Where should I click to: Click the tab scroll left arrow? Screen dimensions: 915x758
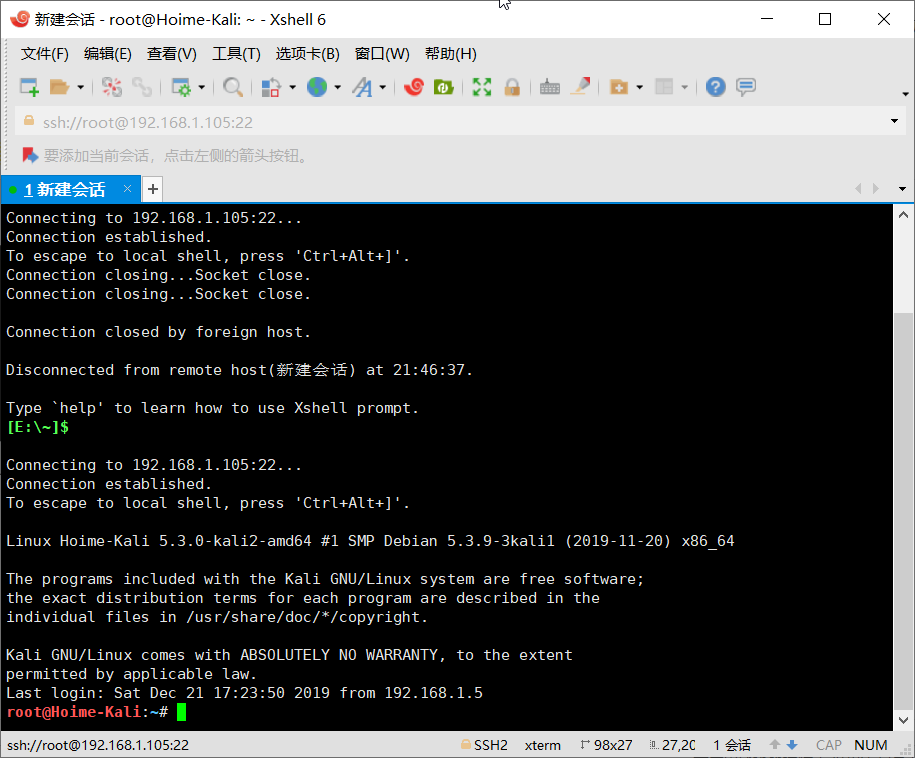pos(858,188)
